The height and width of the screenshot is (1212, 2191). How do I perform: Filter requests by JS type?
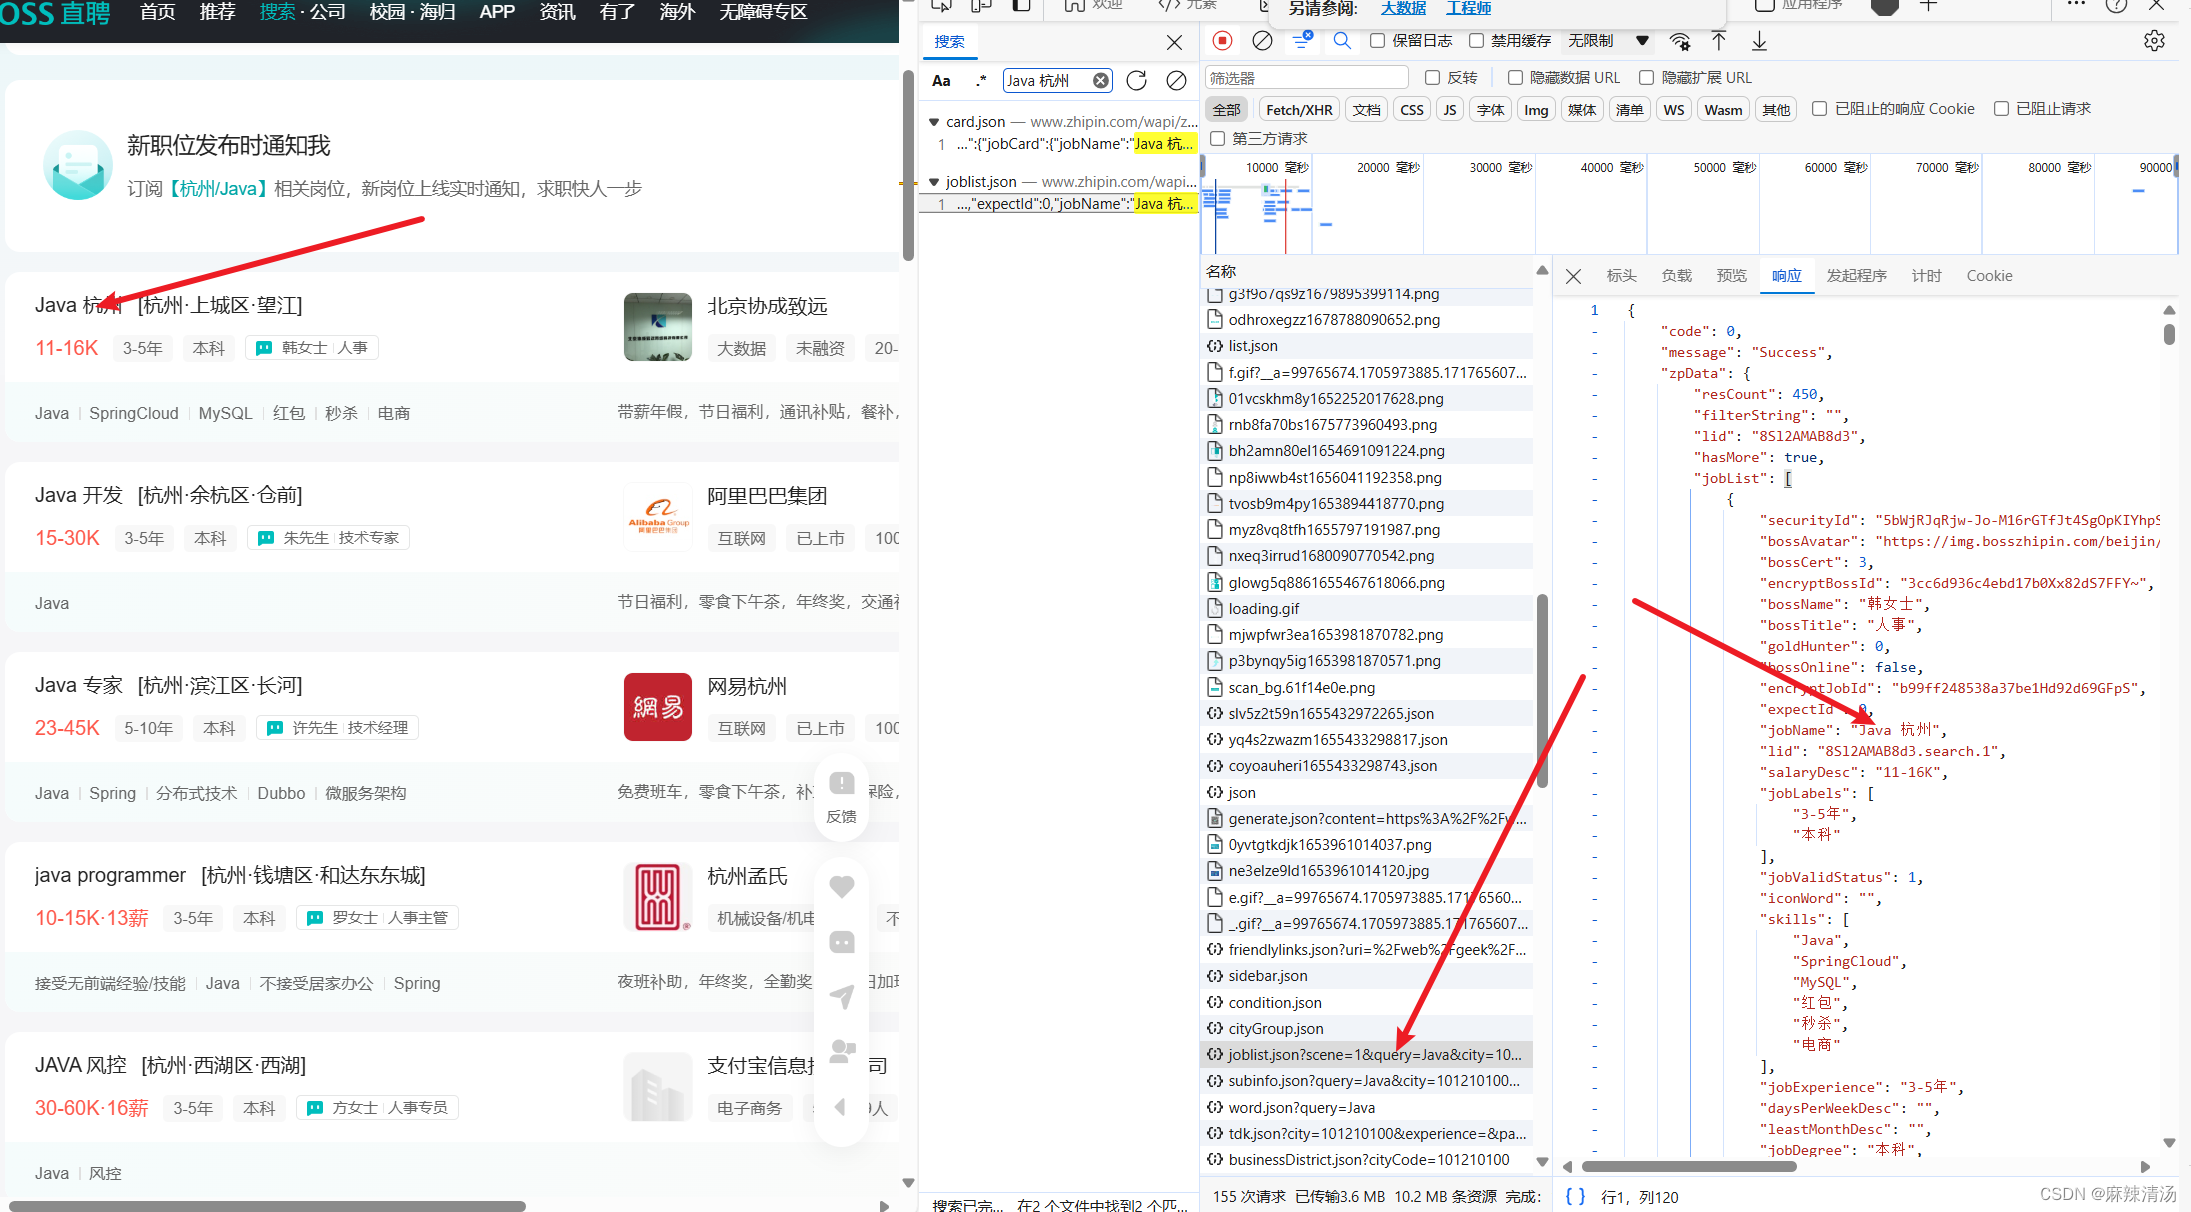pyautogui.click(x=1450, y=110)
